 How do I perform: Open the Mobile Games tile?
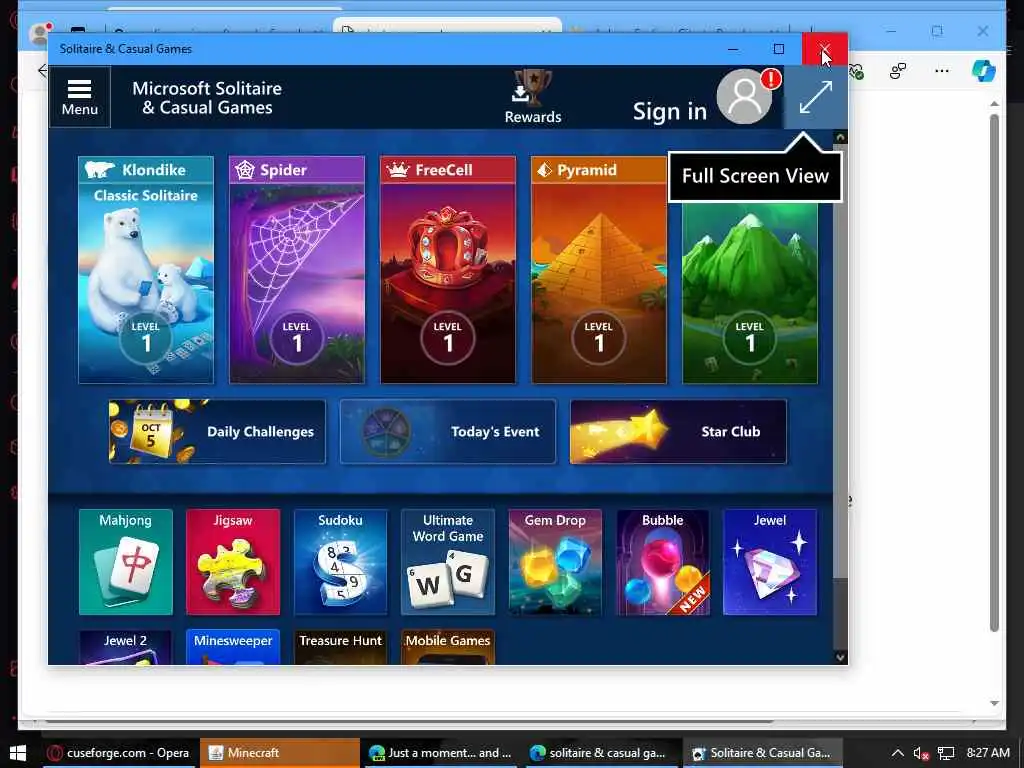448,647
